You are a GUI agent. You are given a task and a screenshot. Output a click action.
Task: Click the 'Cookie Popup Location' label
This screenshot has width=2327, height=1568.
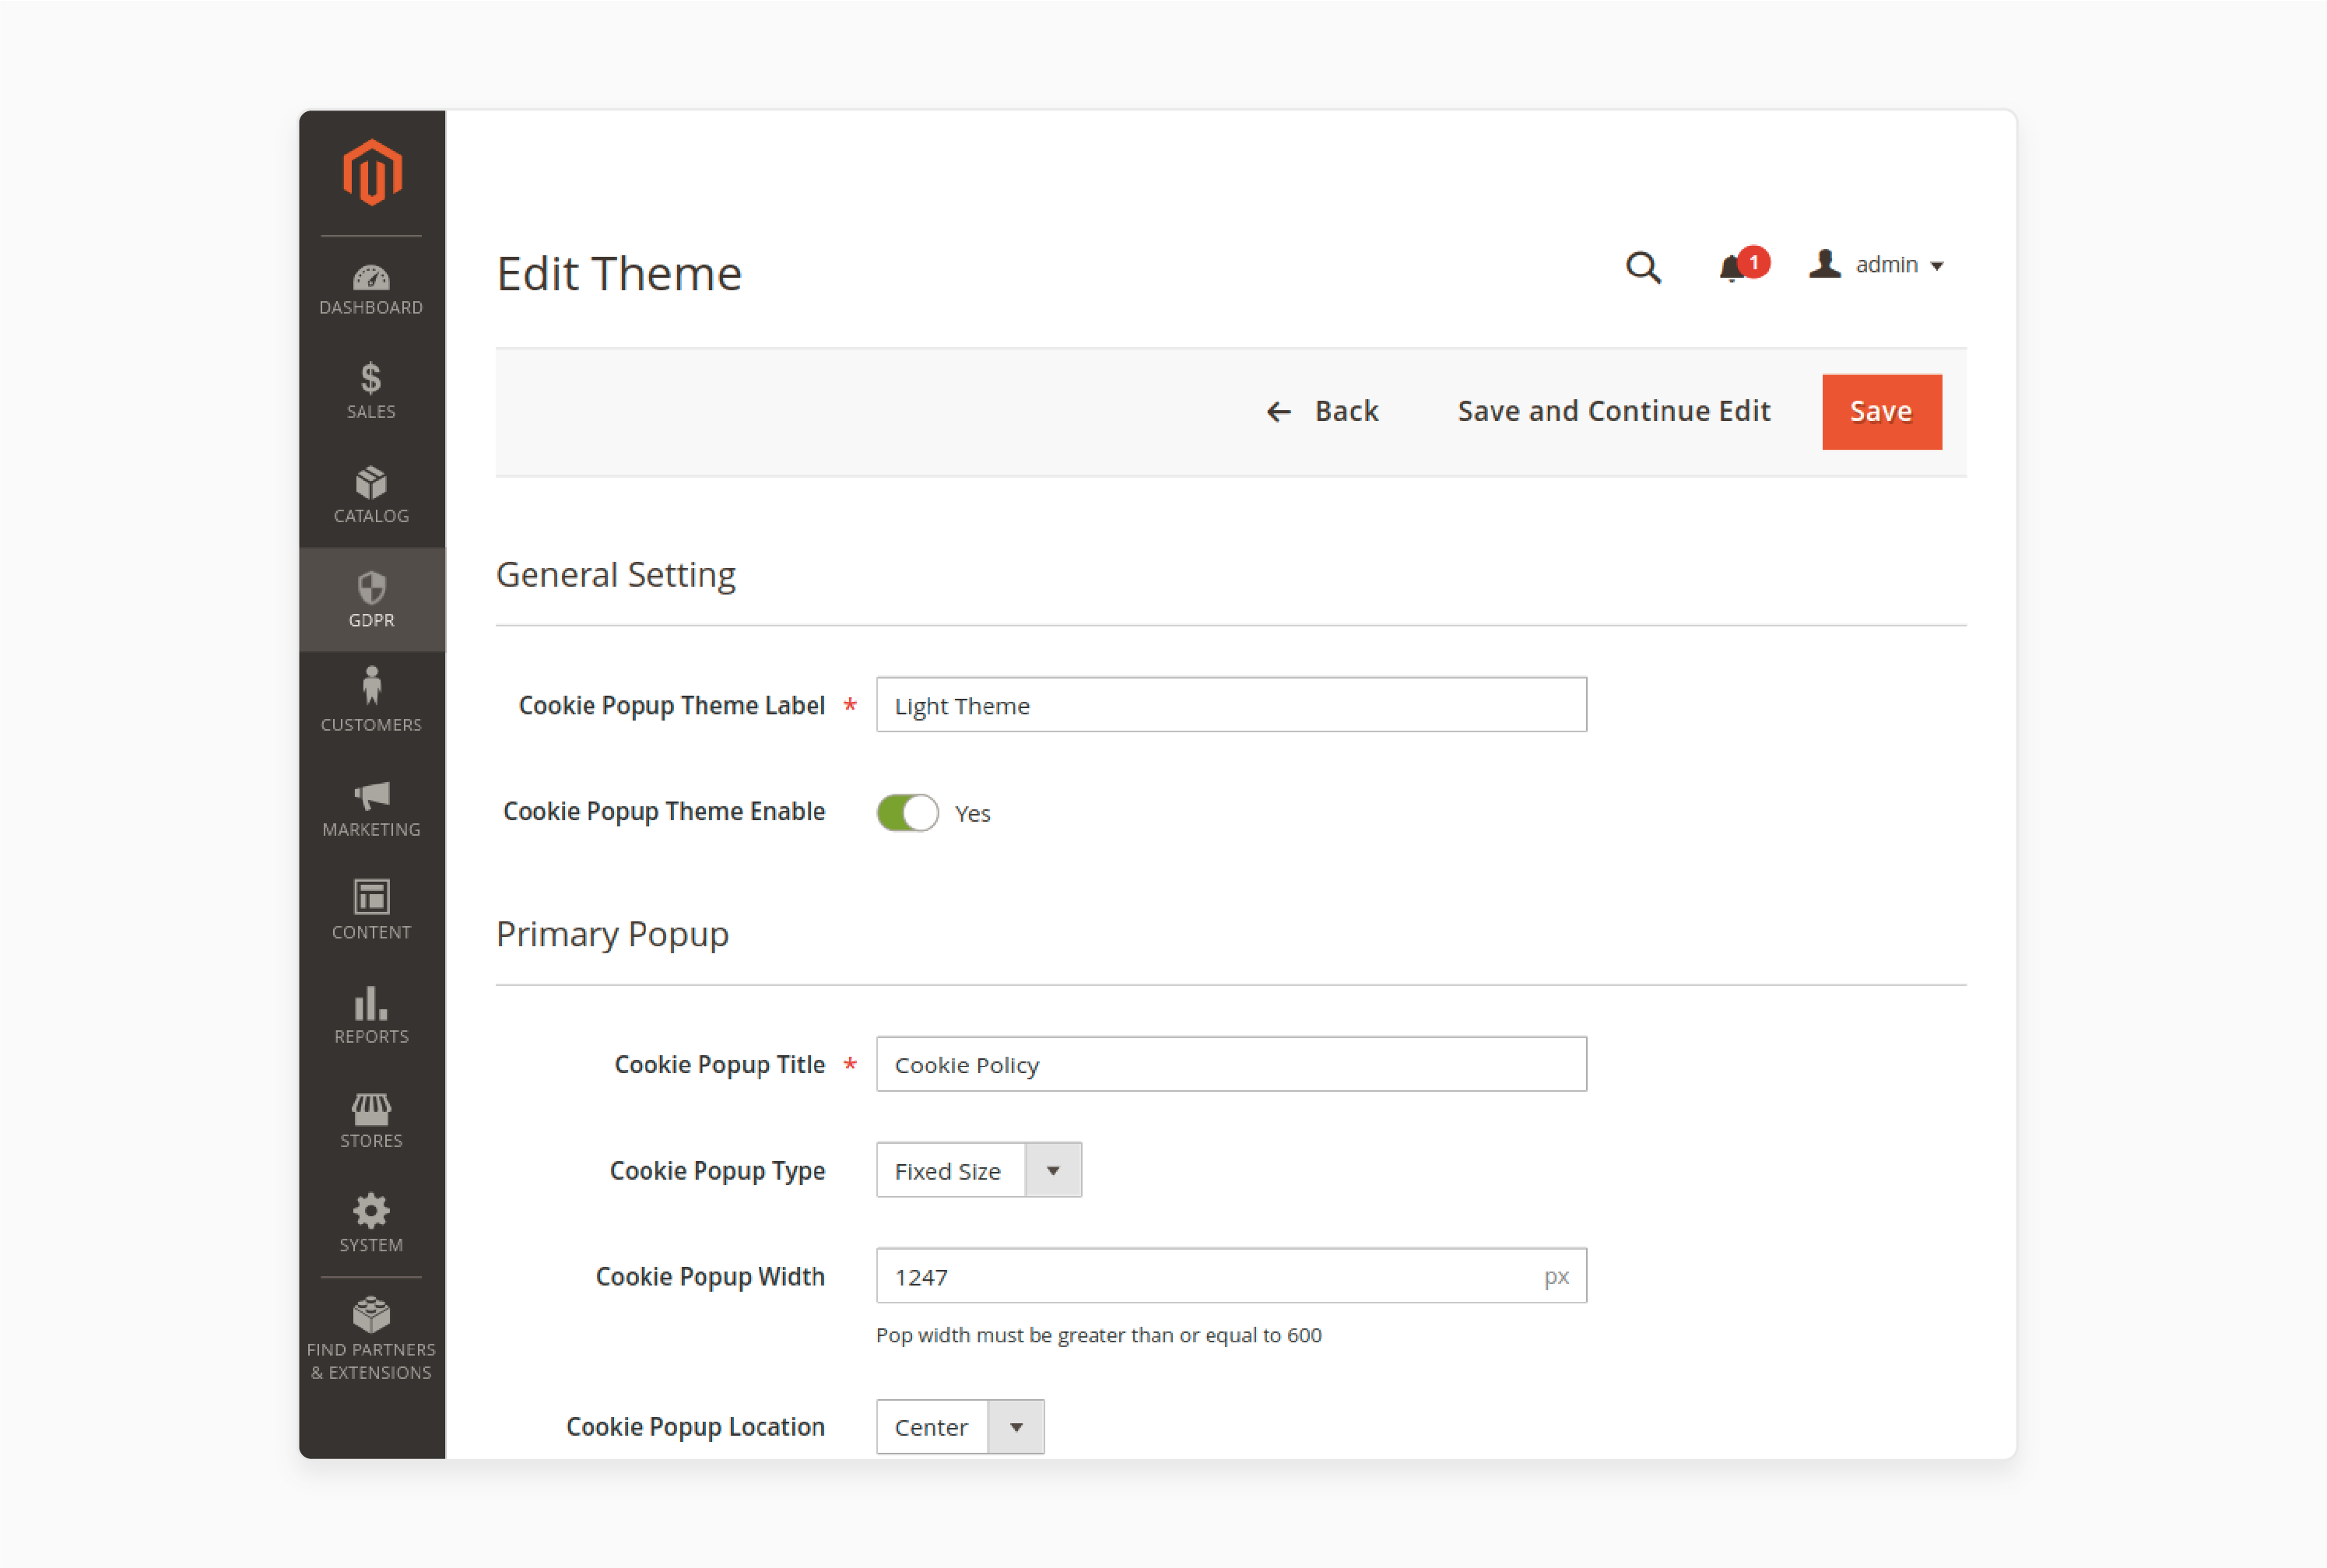tap(695, 1427)
